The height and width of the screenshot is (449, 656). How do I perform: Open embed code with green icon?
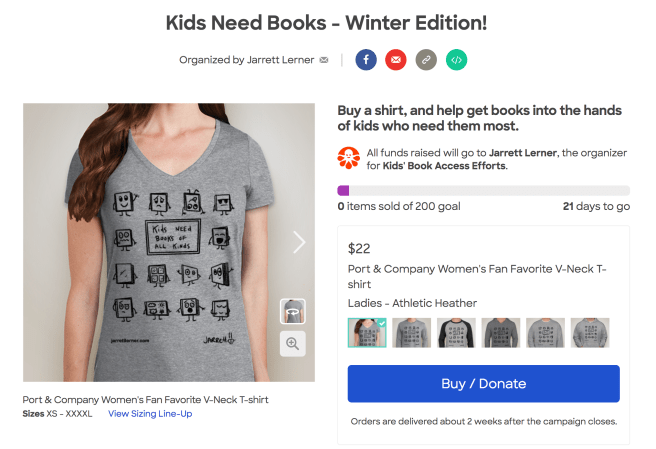pyautogui.click(x=456, y=60)
